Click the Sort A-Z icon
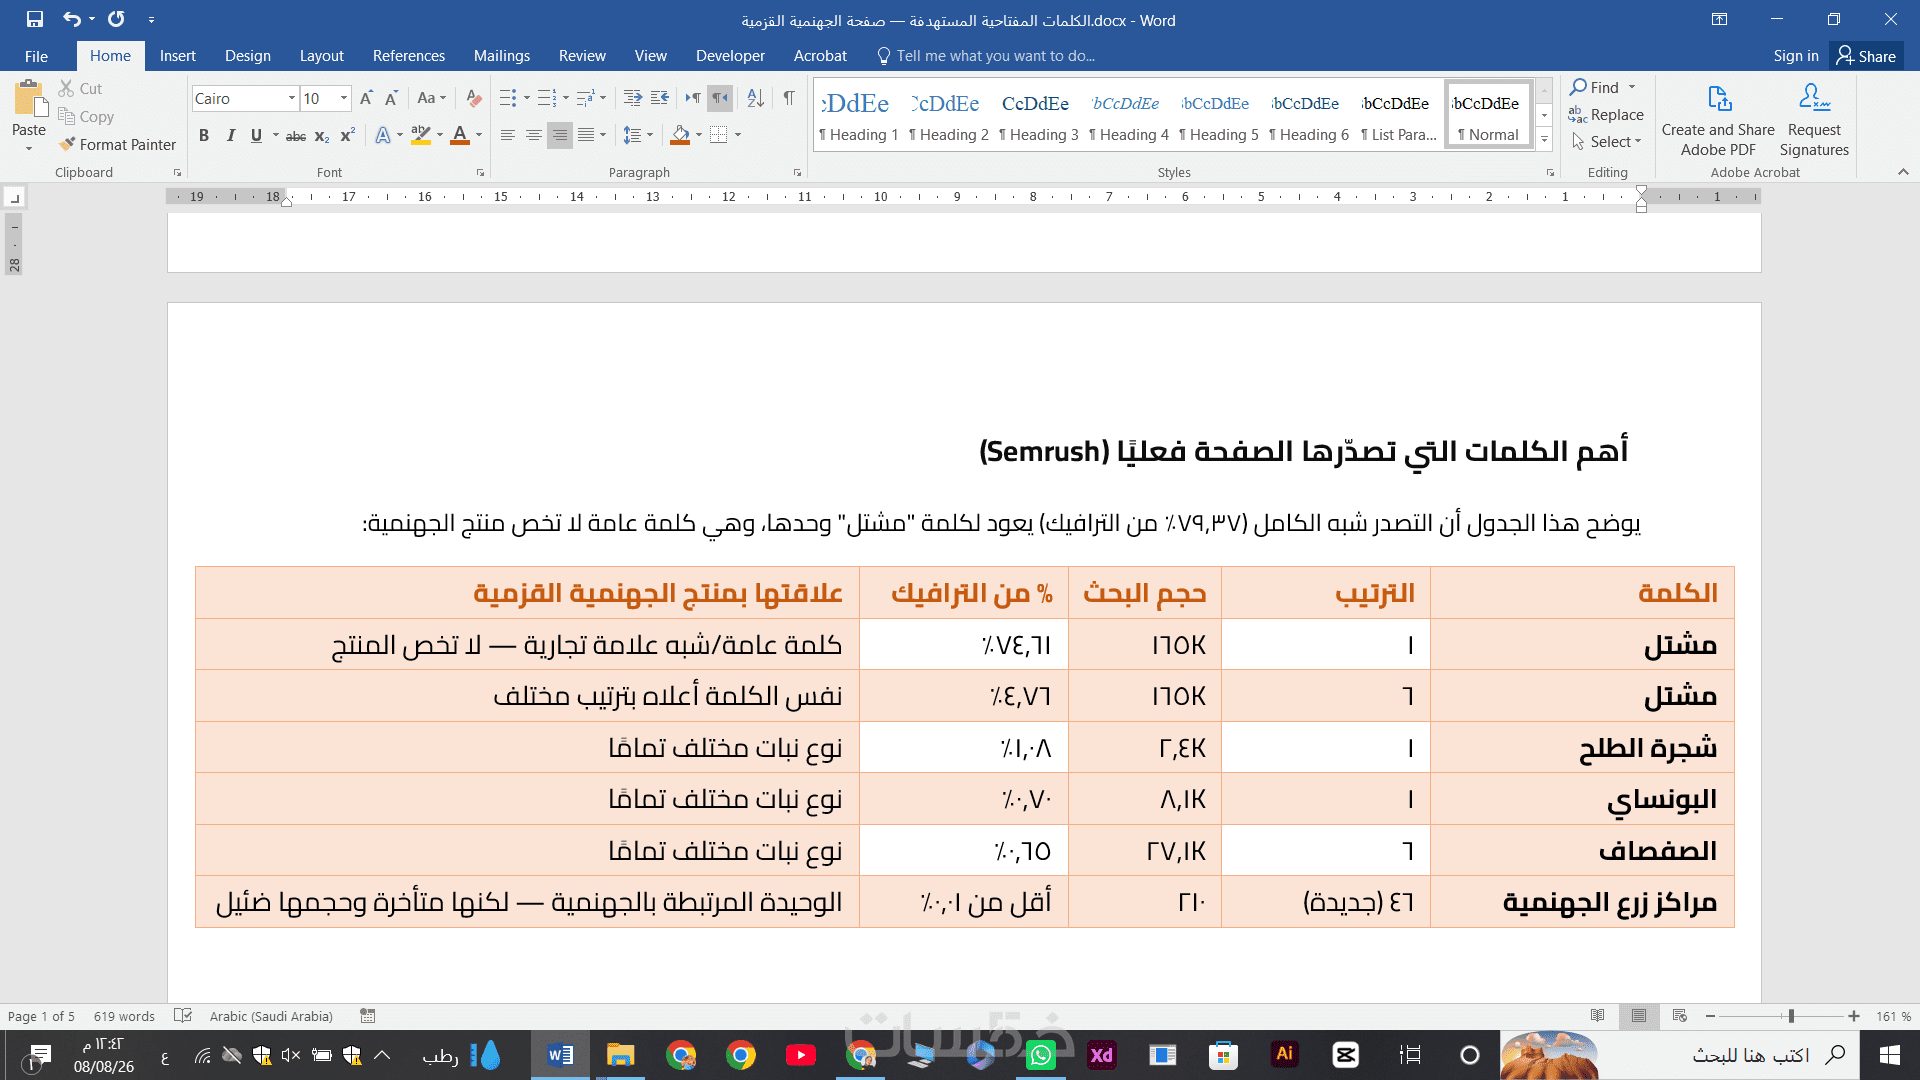The width and height of the screenshot is (1920, 1080). tap(755, 98)
